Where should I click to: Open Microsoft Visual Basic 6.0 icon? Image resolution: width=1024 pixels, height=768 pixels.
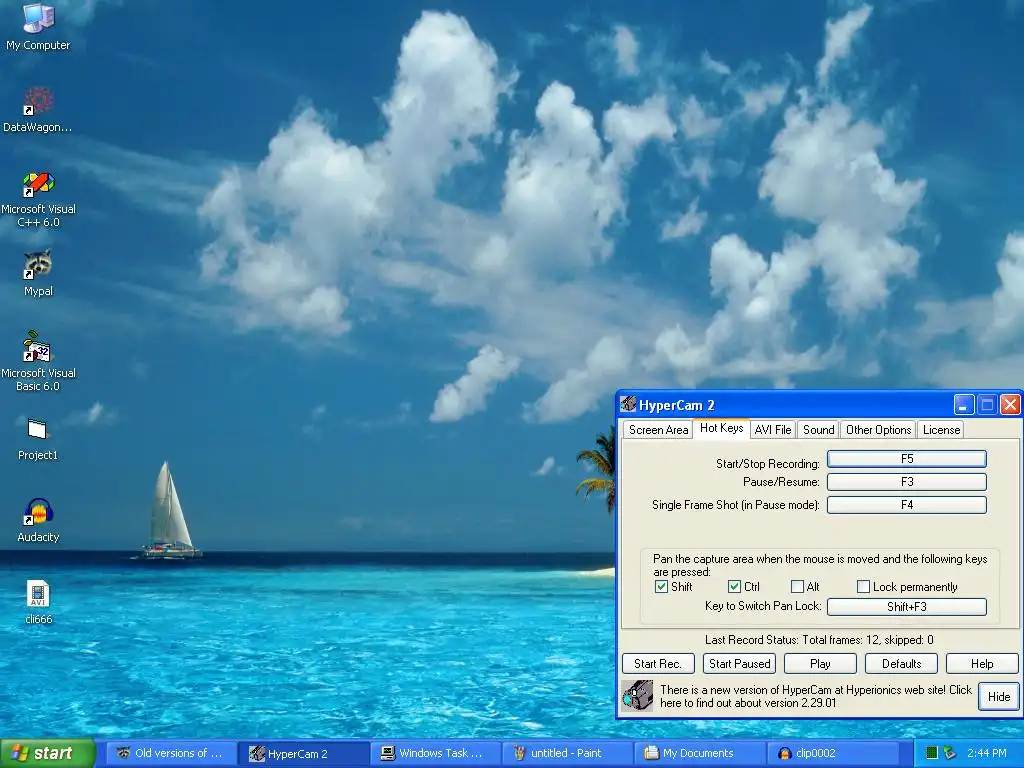click(x=37, y=347)
